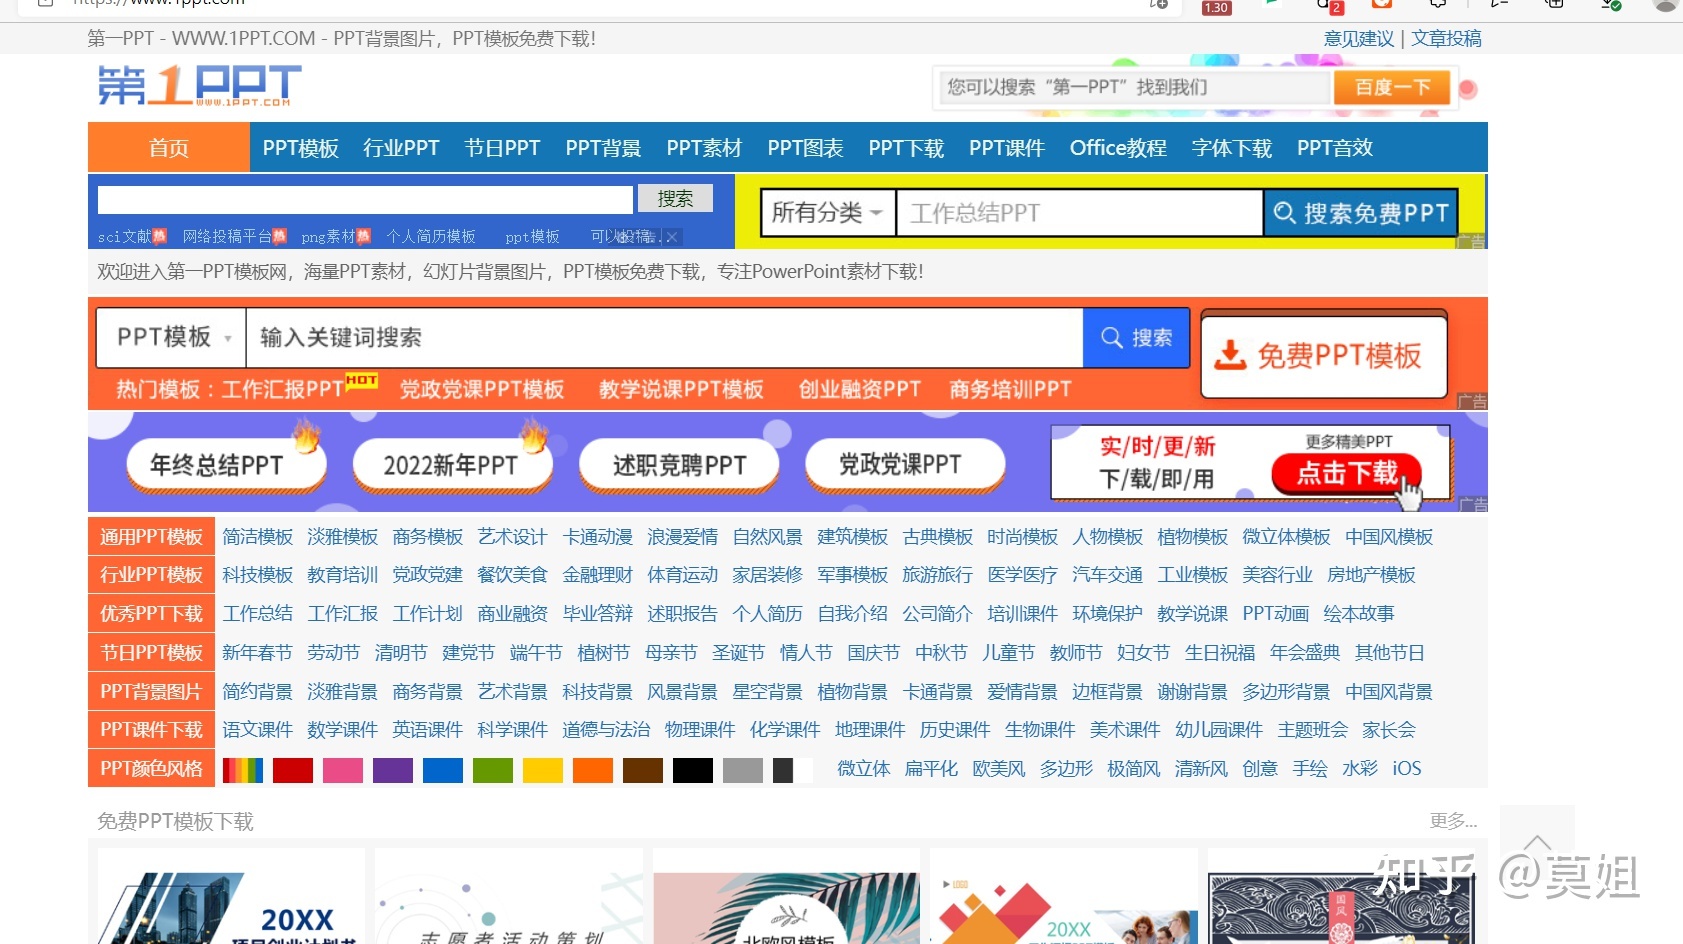
Task: Click the 意见建议 link
Action: pos(1358,38)
